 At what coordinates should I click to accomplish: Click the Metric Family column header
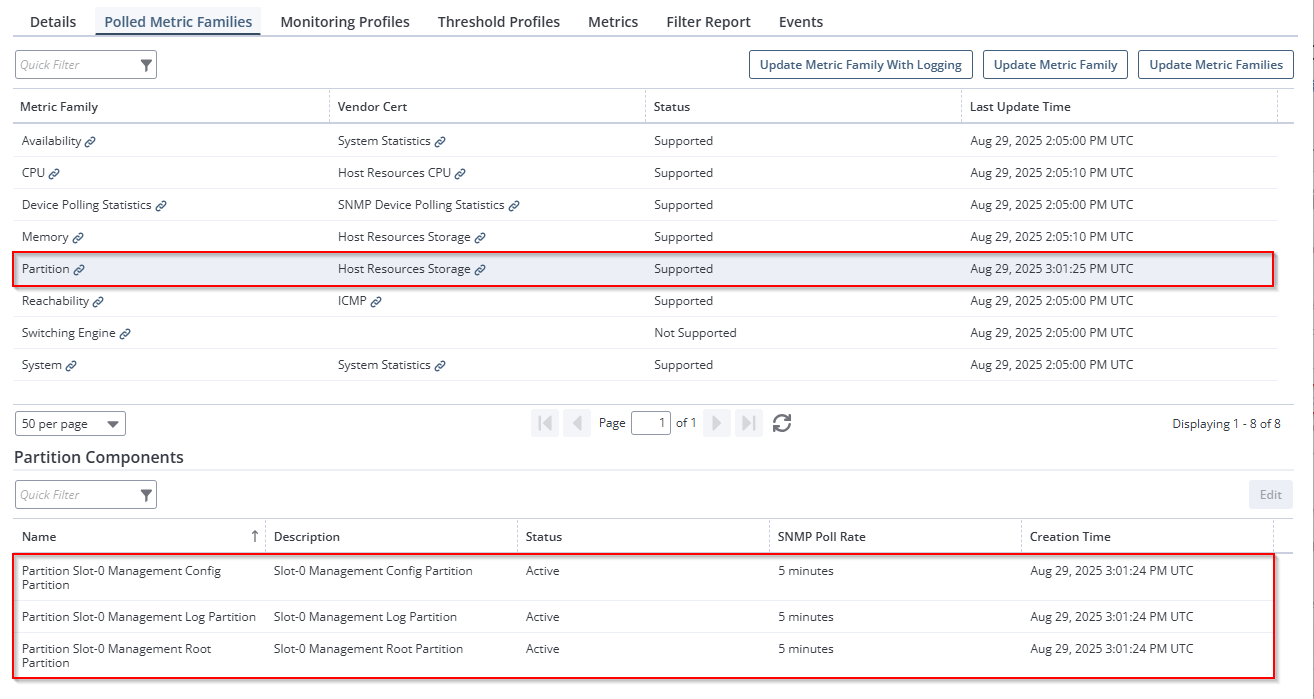[60, 107]
